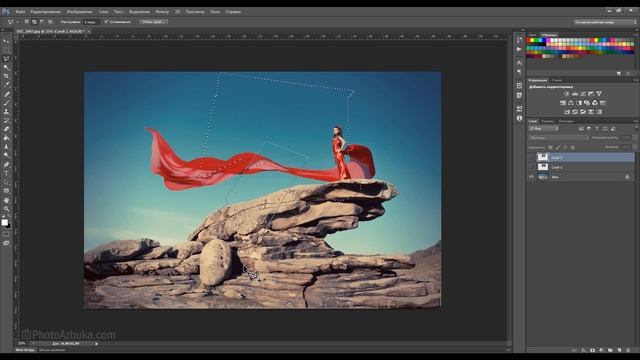Click the feather value input field

click(x=90, y=22)
